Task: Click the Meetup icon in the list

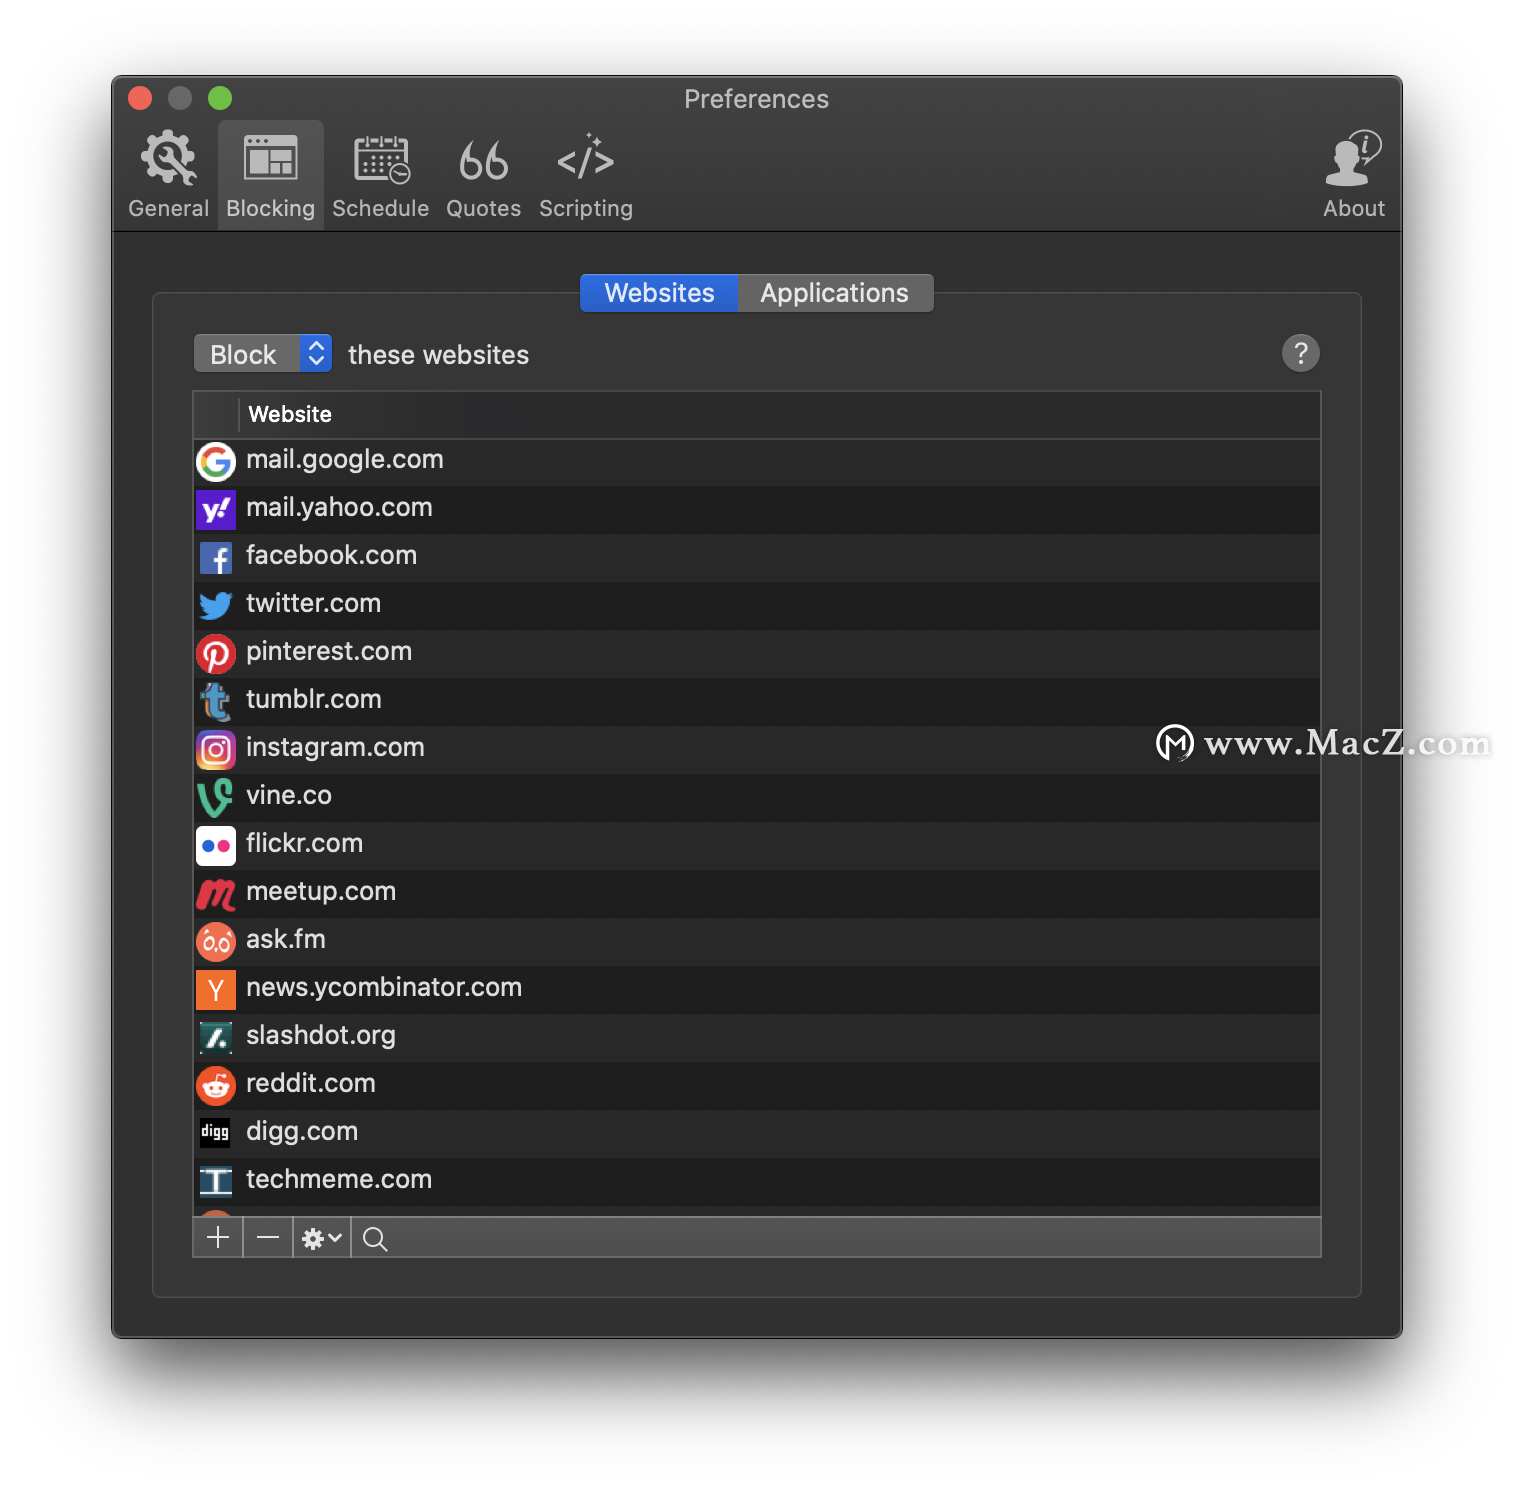Action: pyautogui.click(x=216, y=894)
